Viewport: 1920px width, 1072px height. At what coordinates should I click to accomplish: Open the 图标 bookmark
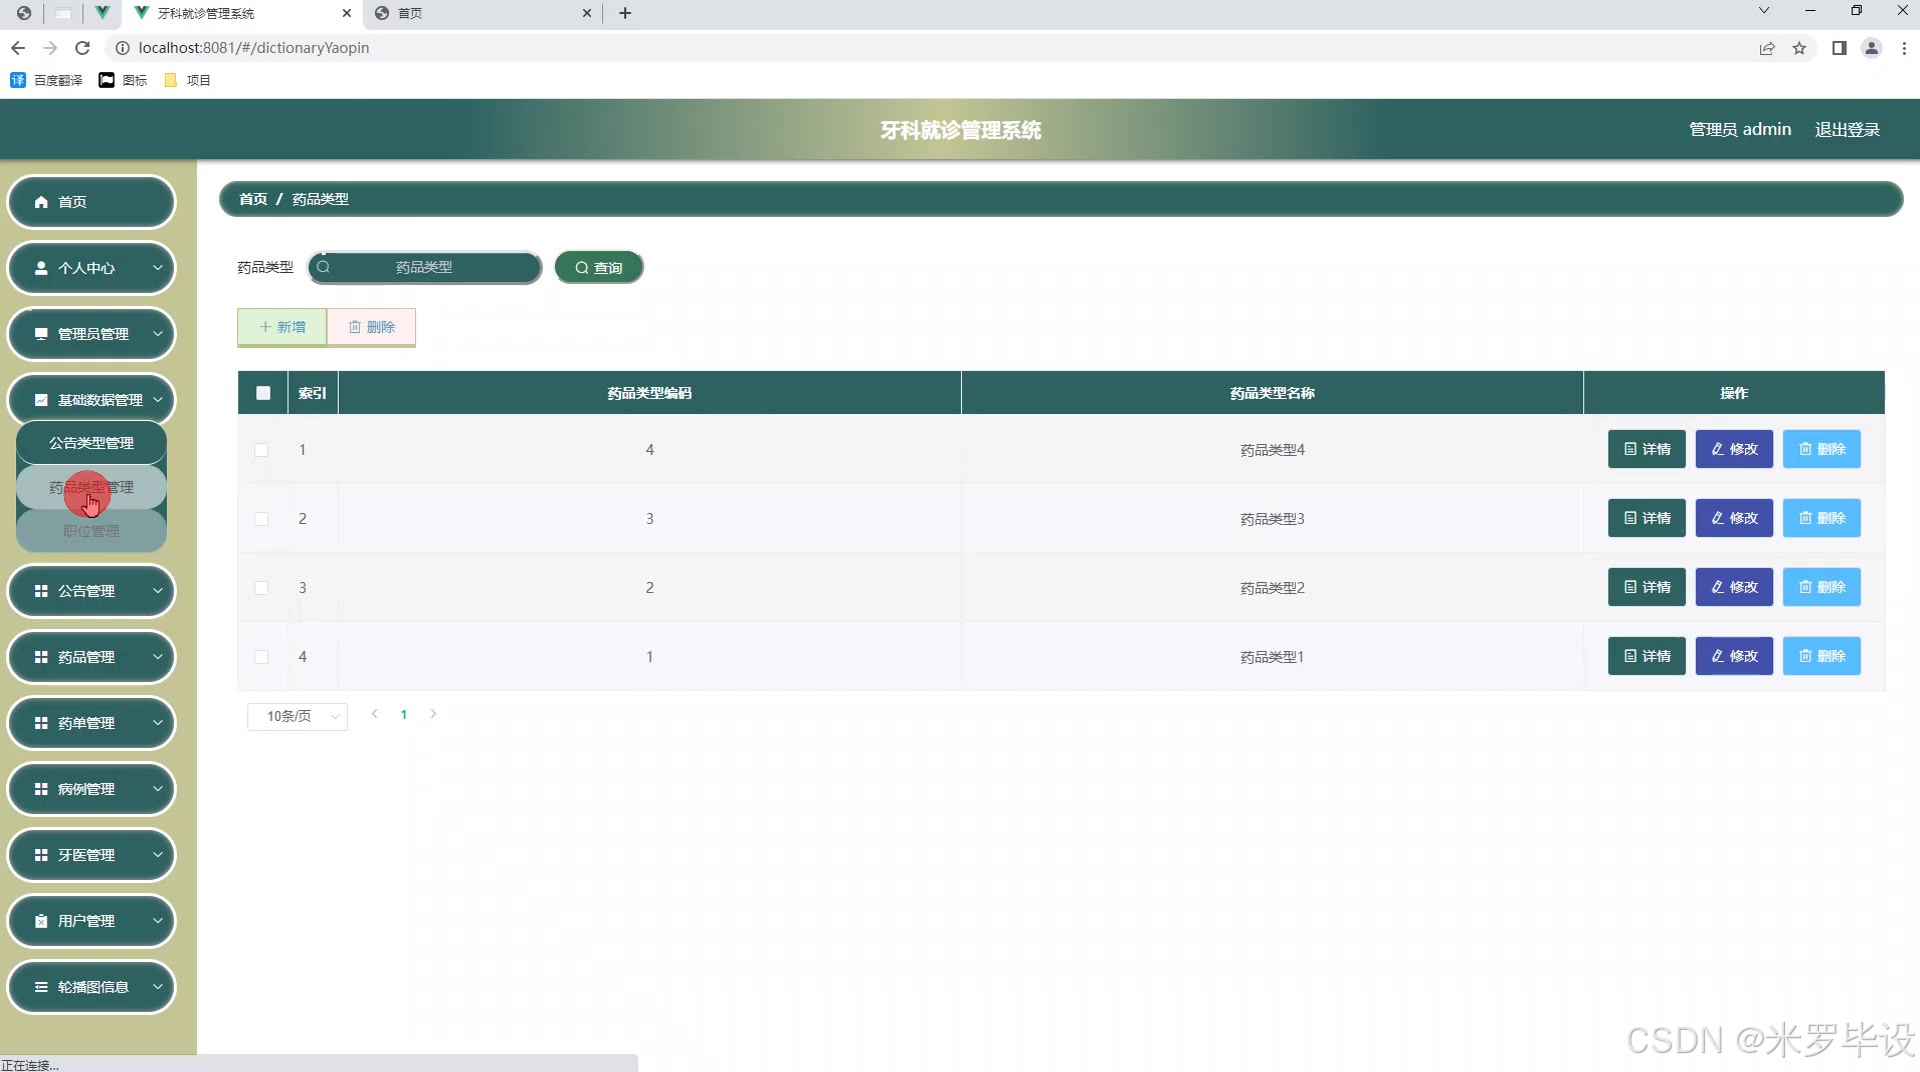point(123,80)
